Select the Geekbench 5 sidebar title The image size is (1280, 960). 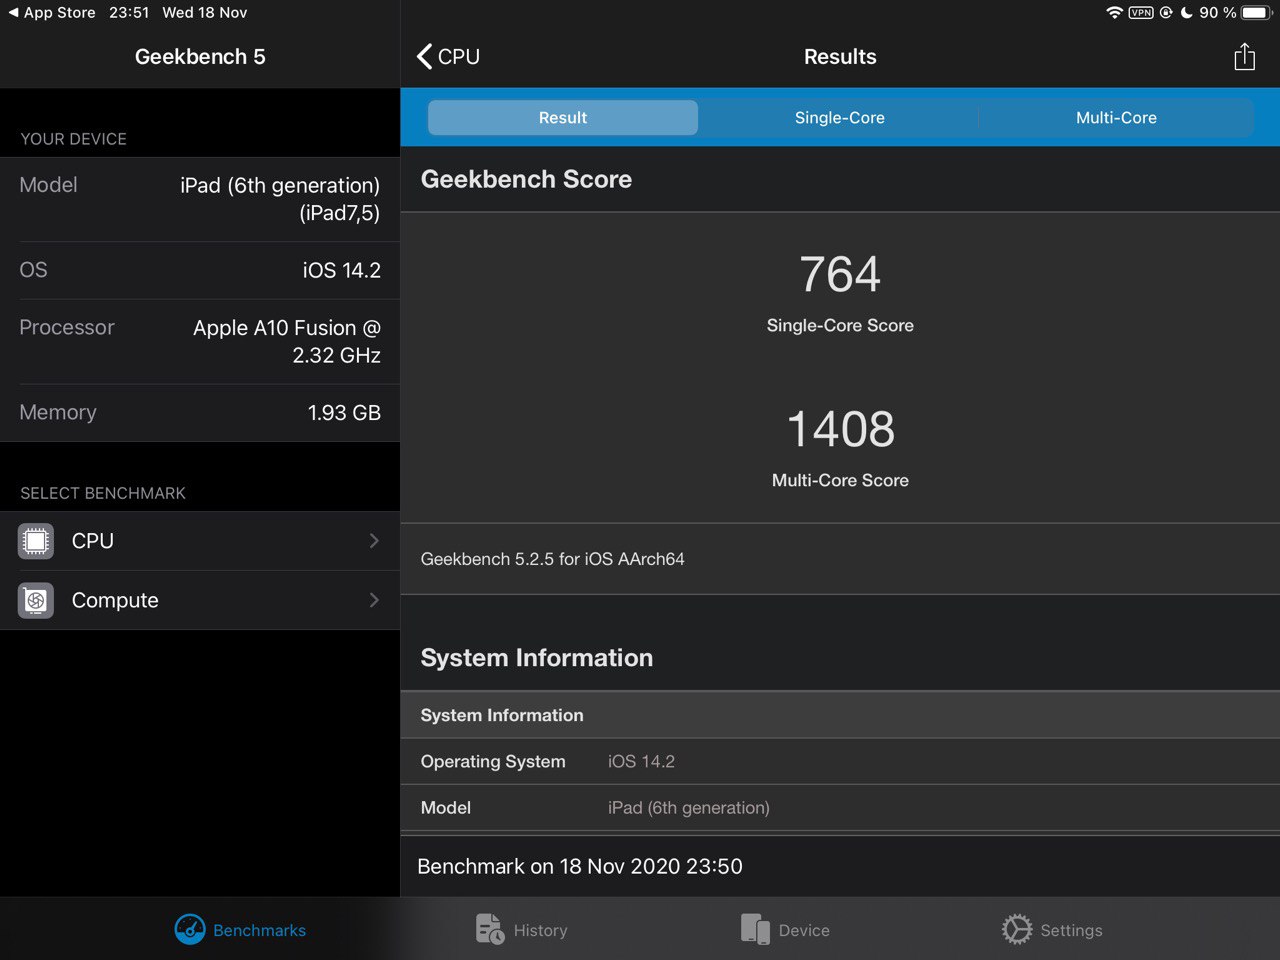click(x=200, y=57)
